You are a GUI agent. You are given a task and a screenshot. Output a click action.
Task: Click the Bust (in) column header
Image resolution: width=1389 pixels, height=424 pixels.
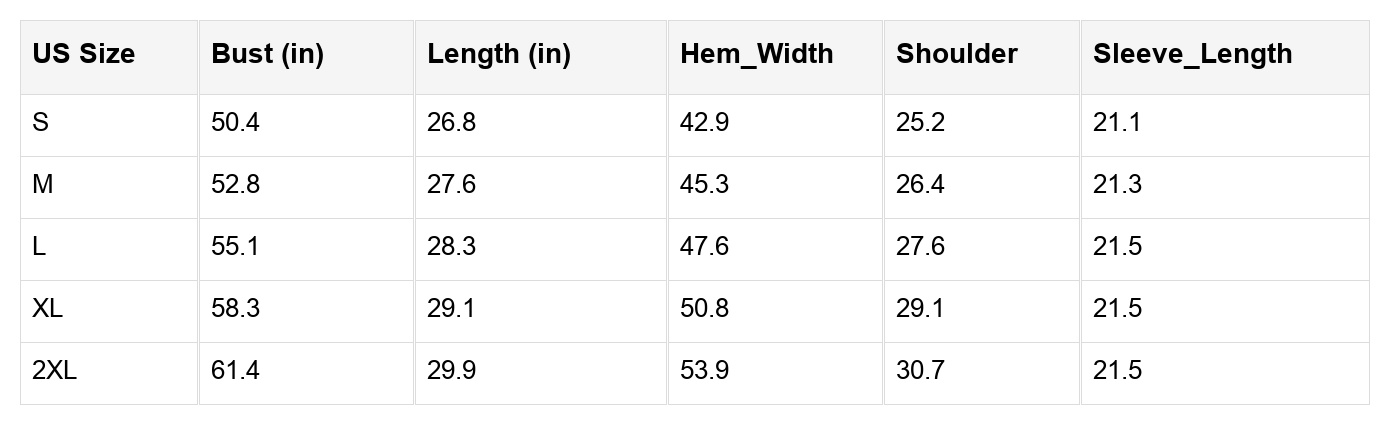(x=267, y=54)
